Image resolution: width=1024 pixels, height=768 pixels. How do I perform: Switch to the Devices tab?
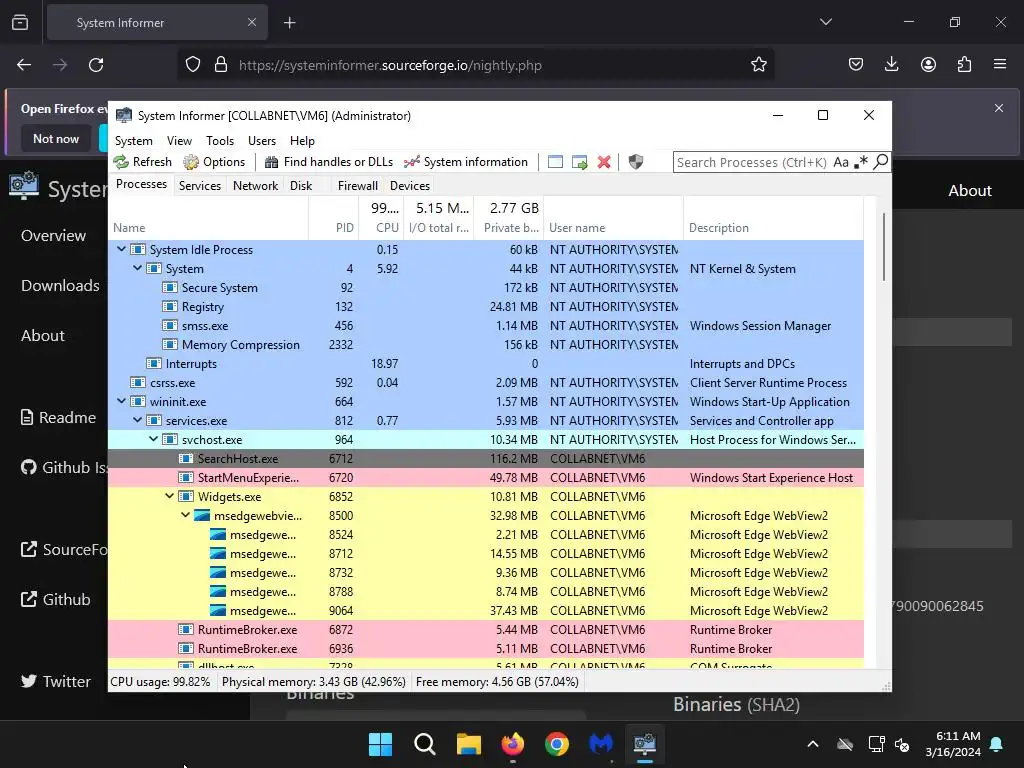click(409, 185)
